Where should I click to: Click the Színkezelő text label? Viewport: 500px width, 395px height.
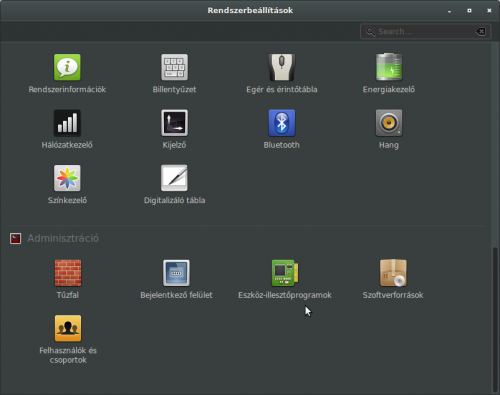coord(67,200)
